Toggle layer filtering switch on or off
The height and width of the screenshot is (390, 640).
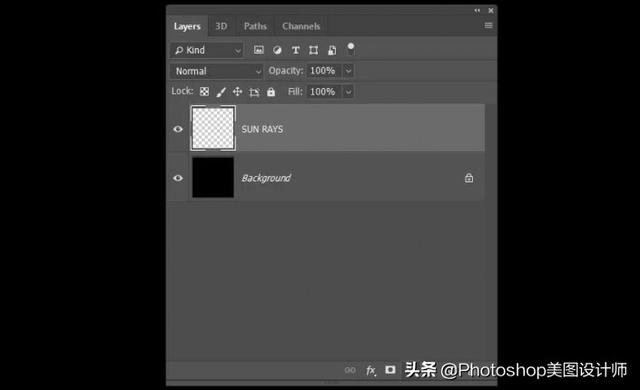[351, 49]
